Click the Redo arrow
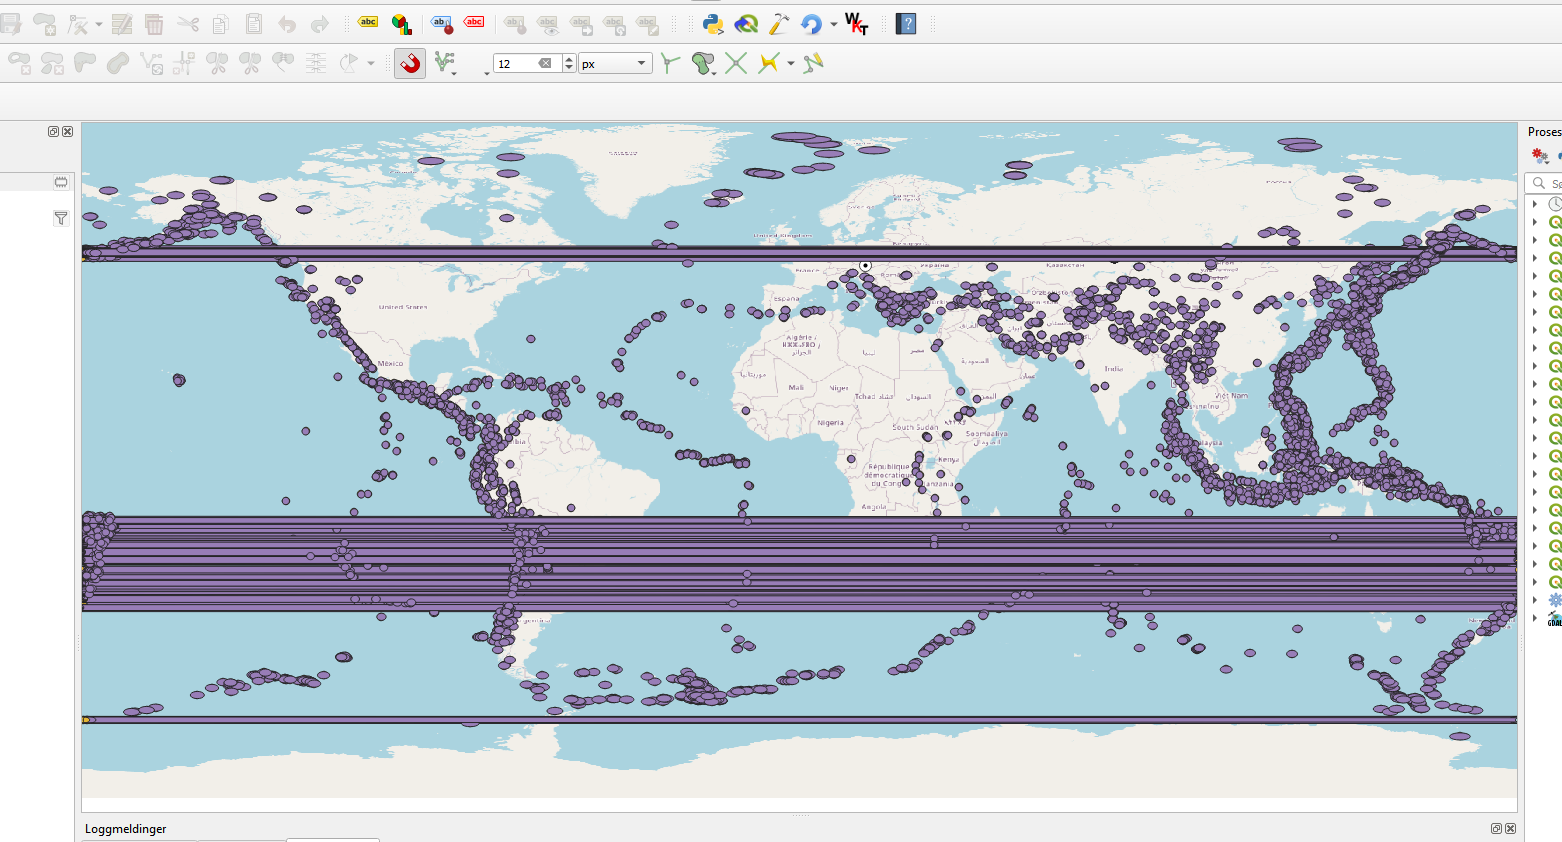 pyautogui.click(x=320, y=24)
